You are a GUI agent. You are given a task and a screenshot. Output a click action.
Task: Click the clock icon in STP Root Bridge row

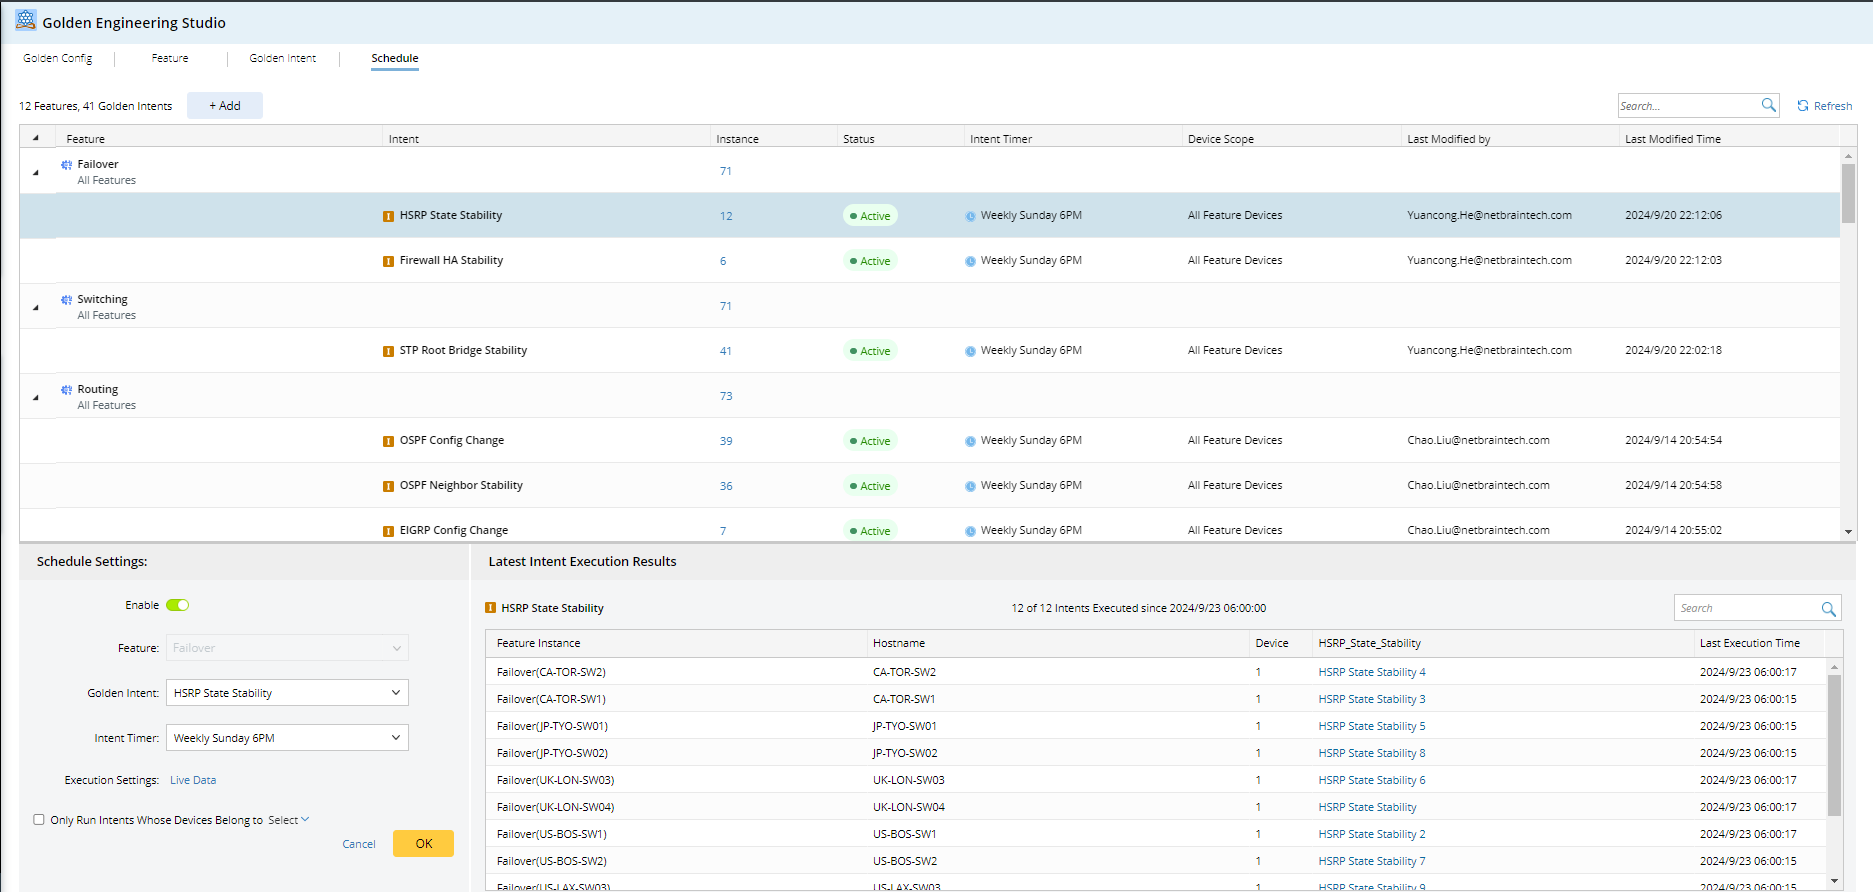pyautogui.click(x=970, y=351)
